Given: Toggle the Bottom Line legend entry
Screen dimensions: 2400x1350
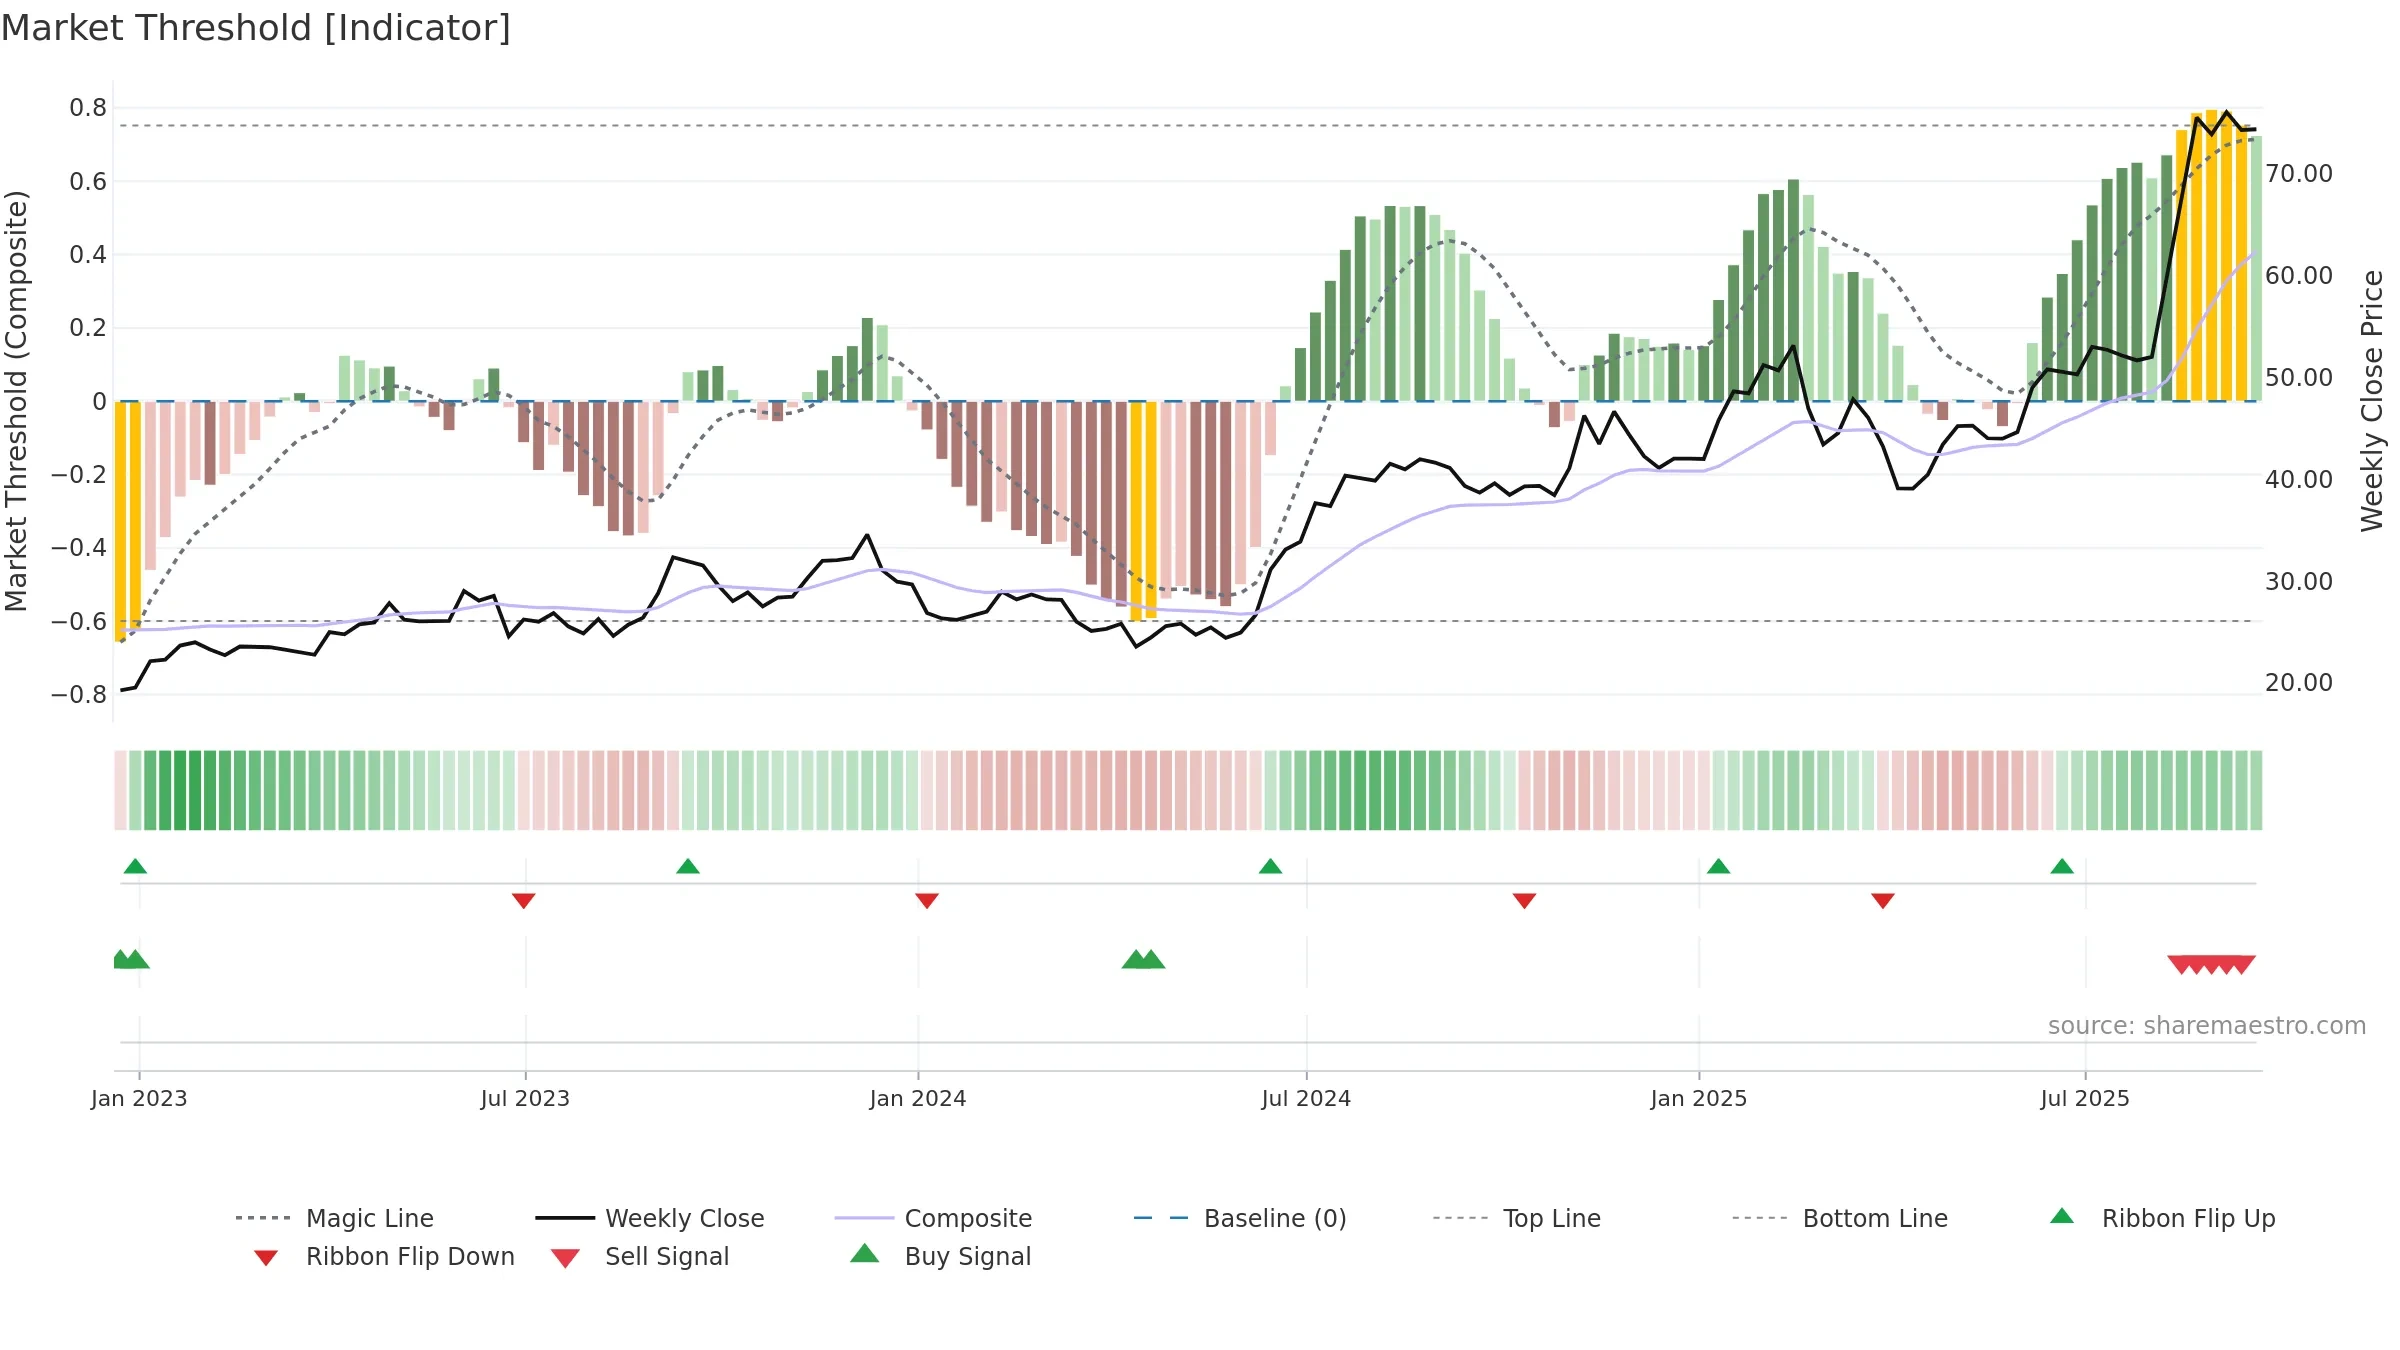Looking at the screenshot, I should tap(1840, 1218).
